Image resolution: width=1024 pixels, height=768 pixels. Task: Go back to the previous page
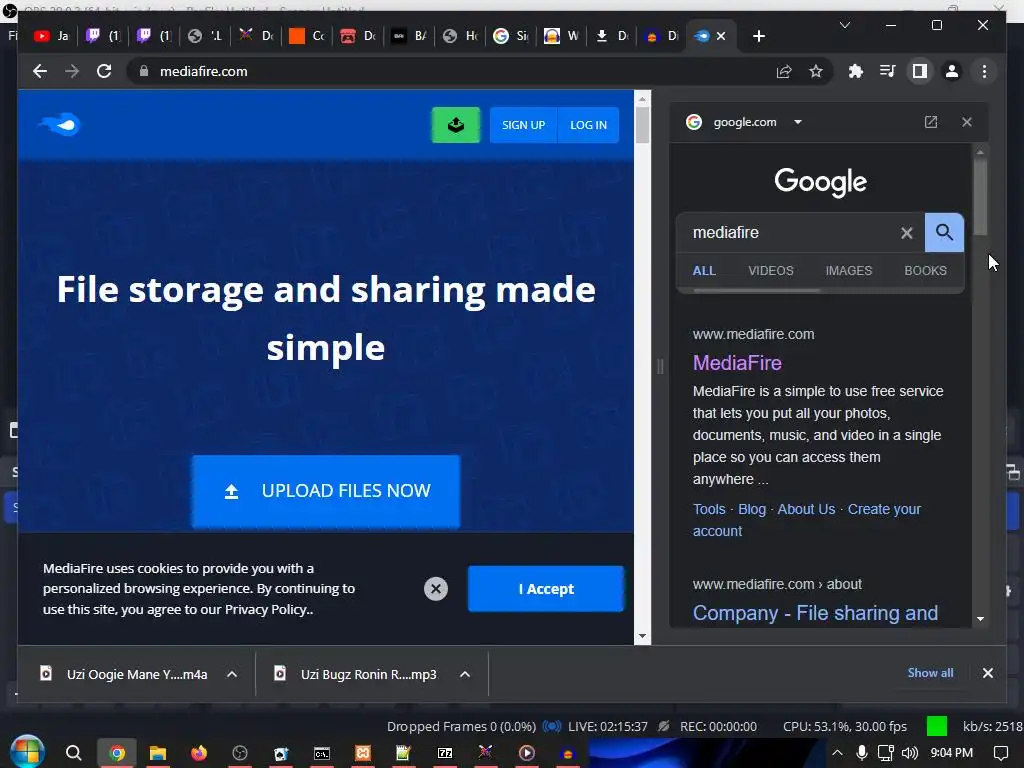[40, 71]
